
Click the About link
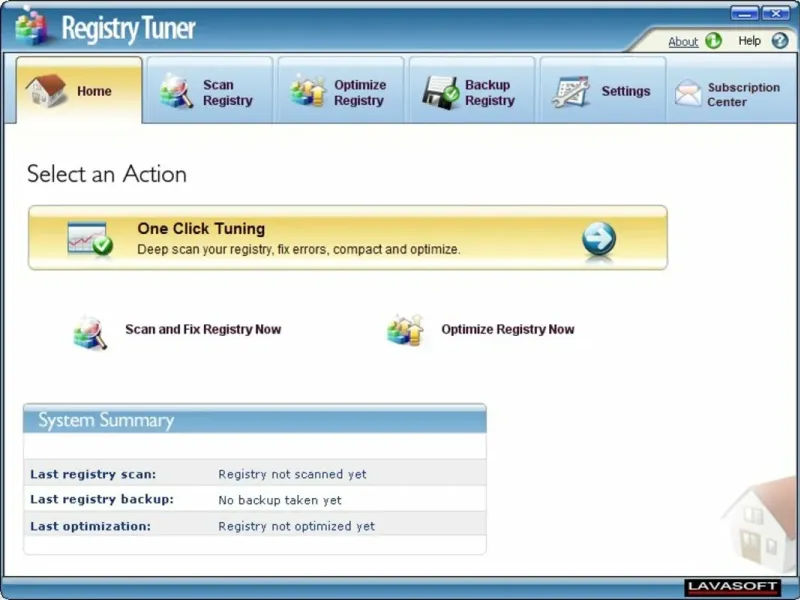point(683,41)
